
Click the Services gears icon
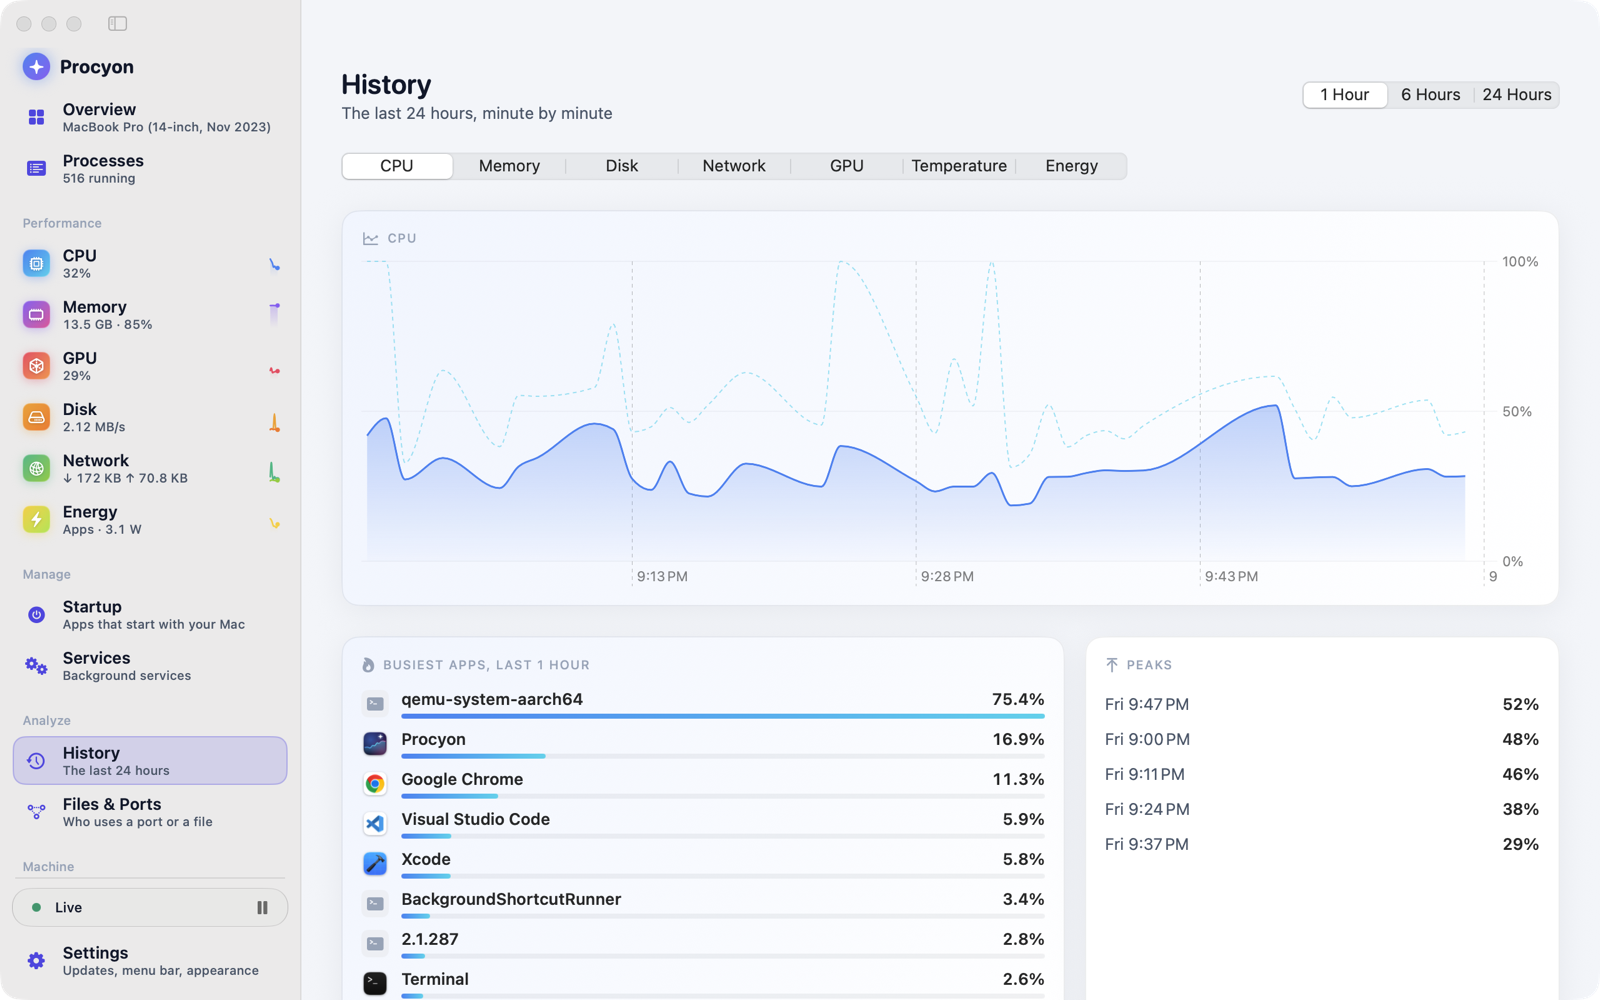(x=36, y=666)
